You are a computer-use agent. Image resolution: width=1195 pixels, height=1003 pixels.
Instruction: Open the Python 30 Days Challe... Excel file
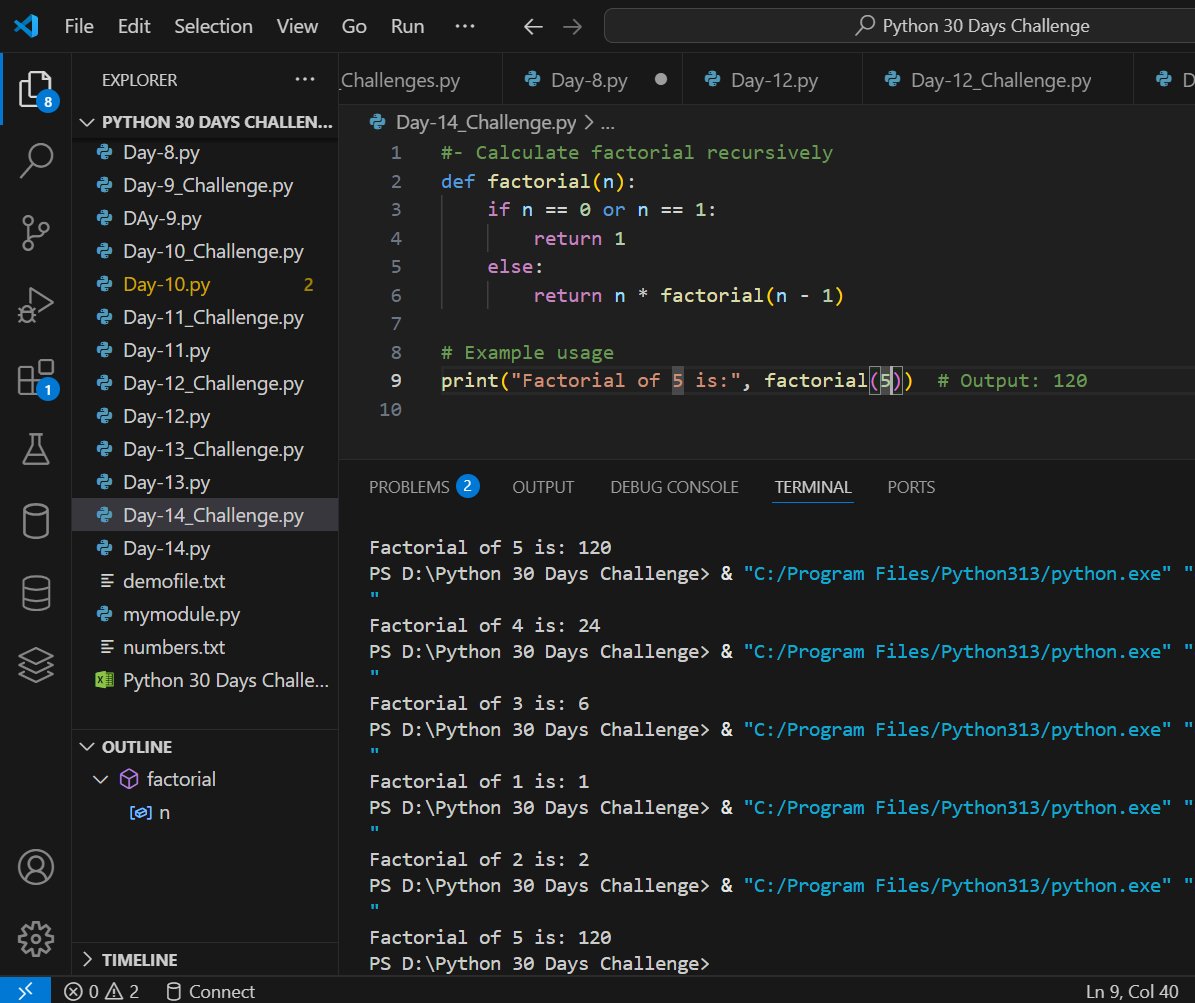[x=206, y=680]
